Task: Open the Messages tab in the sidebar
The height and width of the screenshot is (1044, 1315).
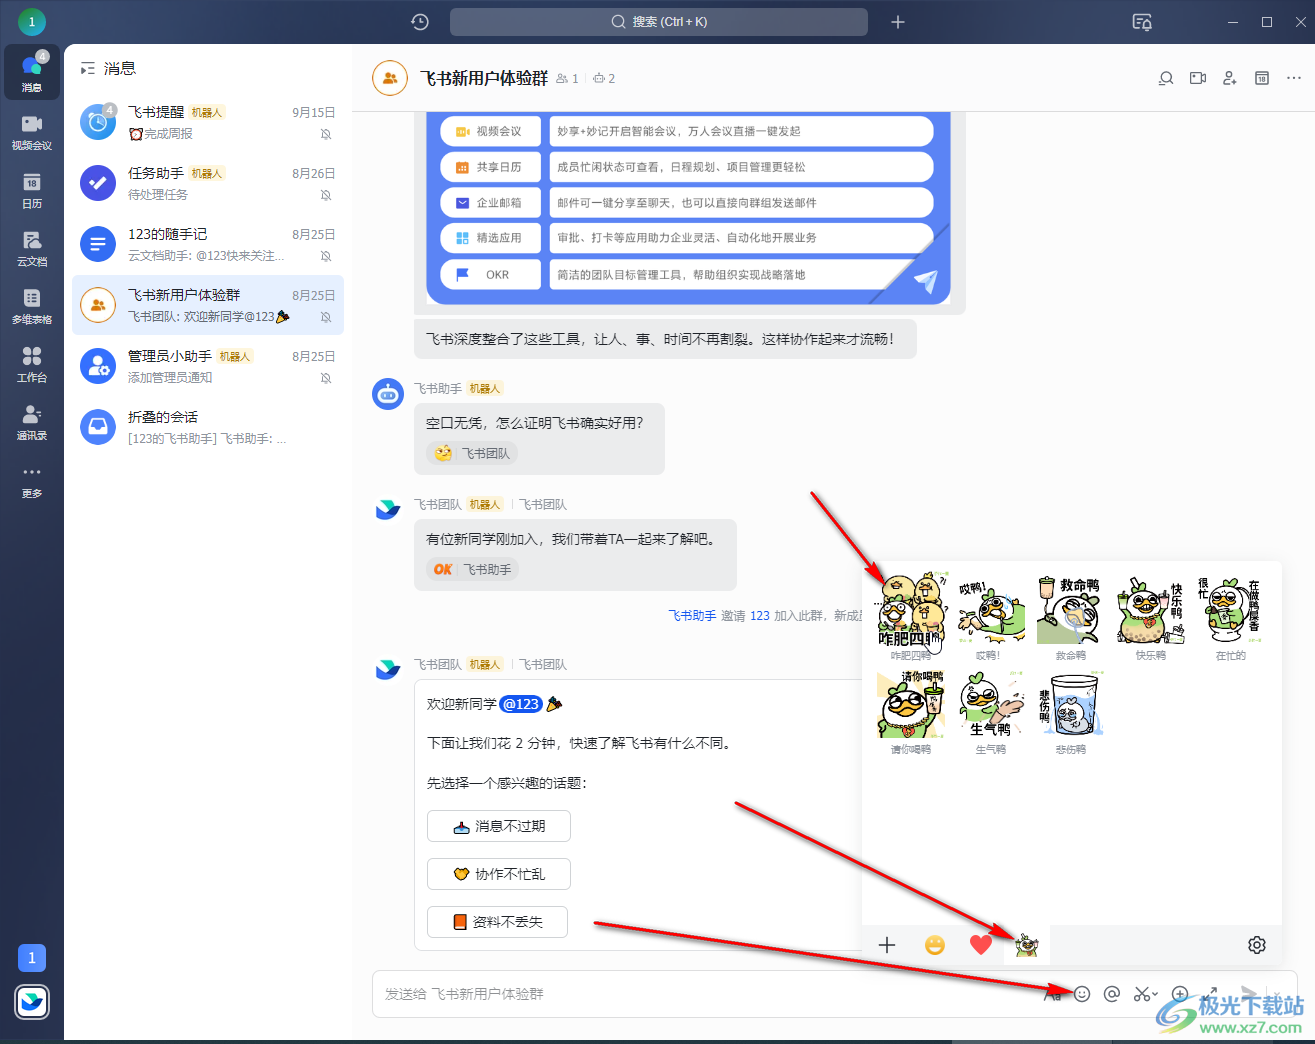Action: (x=32, y=72)
